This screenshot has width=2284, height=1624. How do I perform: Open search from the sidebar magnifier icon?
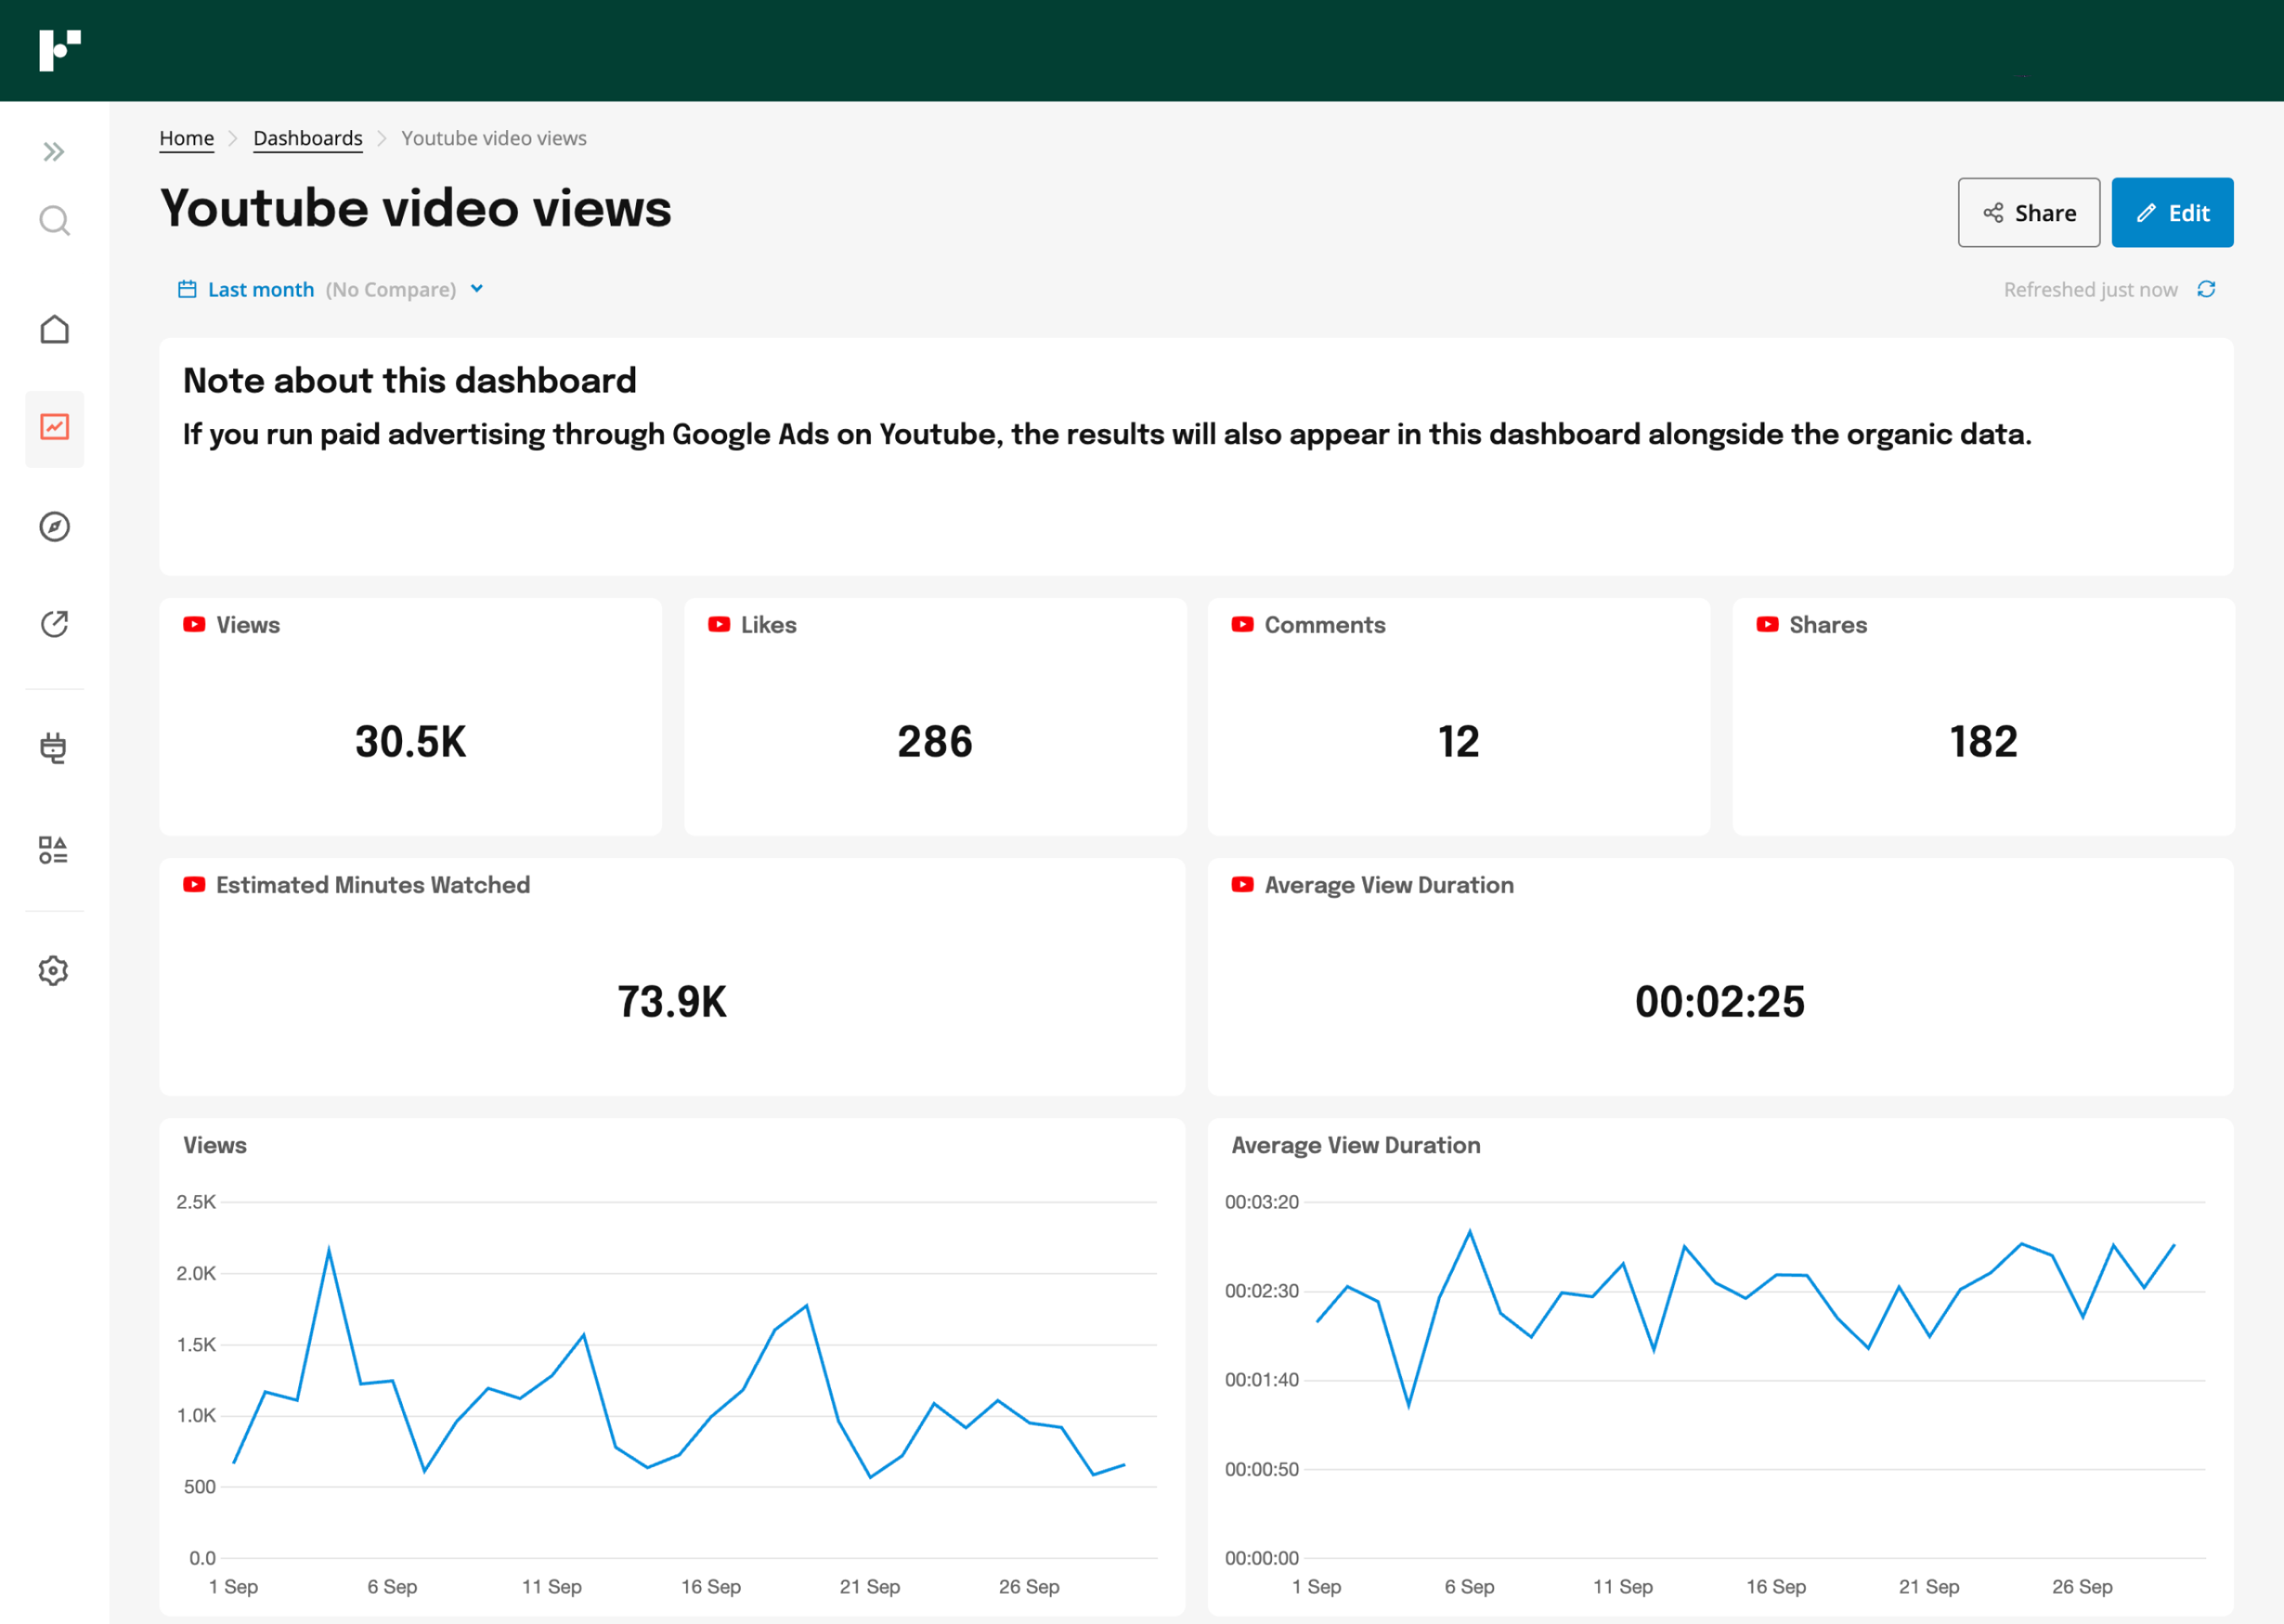(x=54, y=220)
